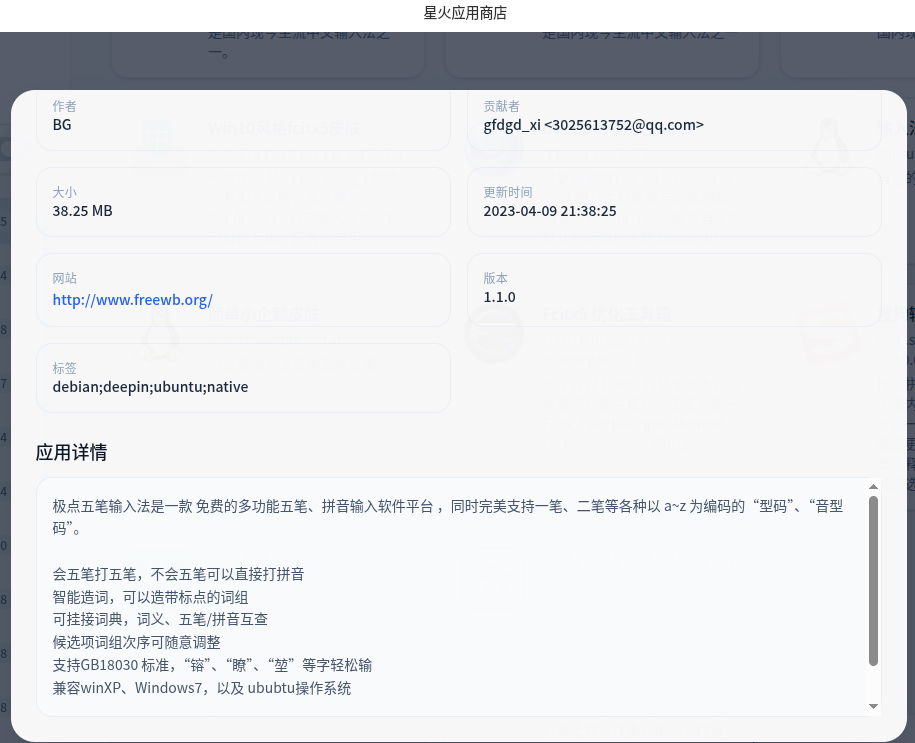
Task: Open the http://www.freewb.org/ website link
Action: pos(132,299)
